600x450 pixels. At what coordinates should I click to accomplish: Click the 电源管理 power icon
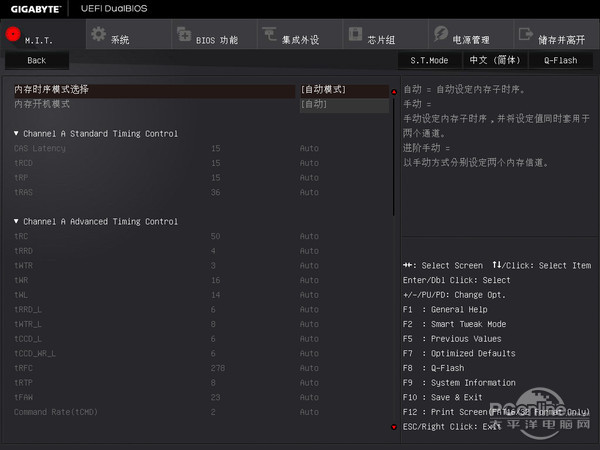point(440,34)
